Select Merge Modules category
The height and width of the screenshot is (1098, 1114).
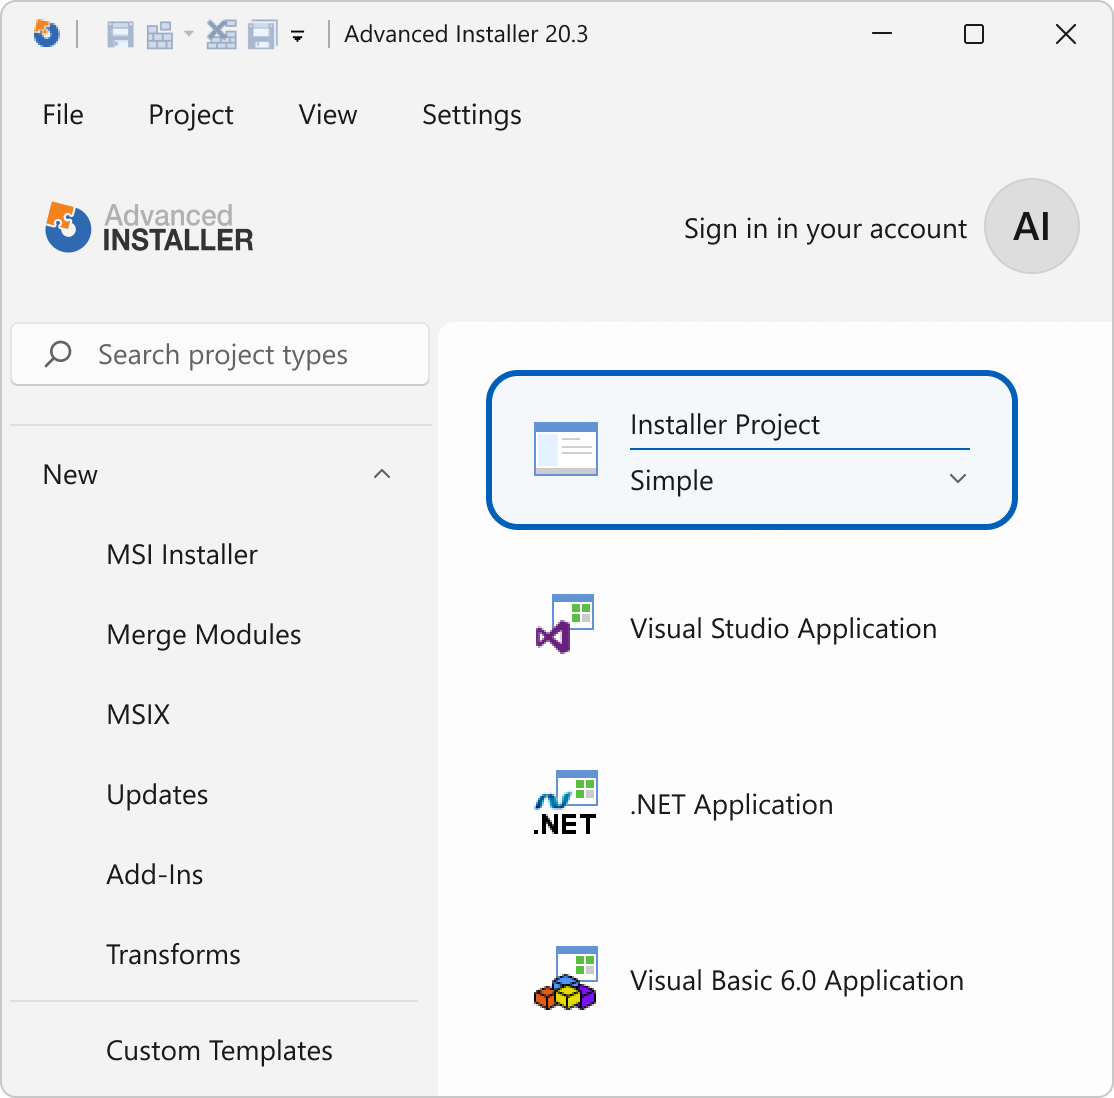point(204,635)
